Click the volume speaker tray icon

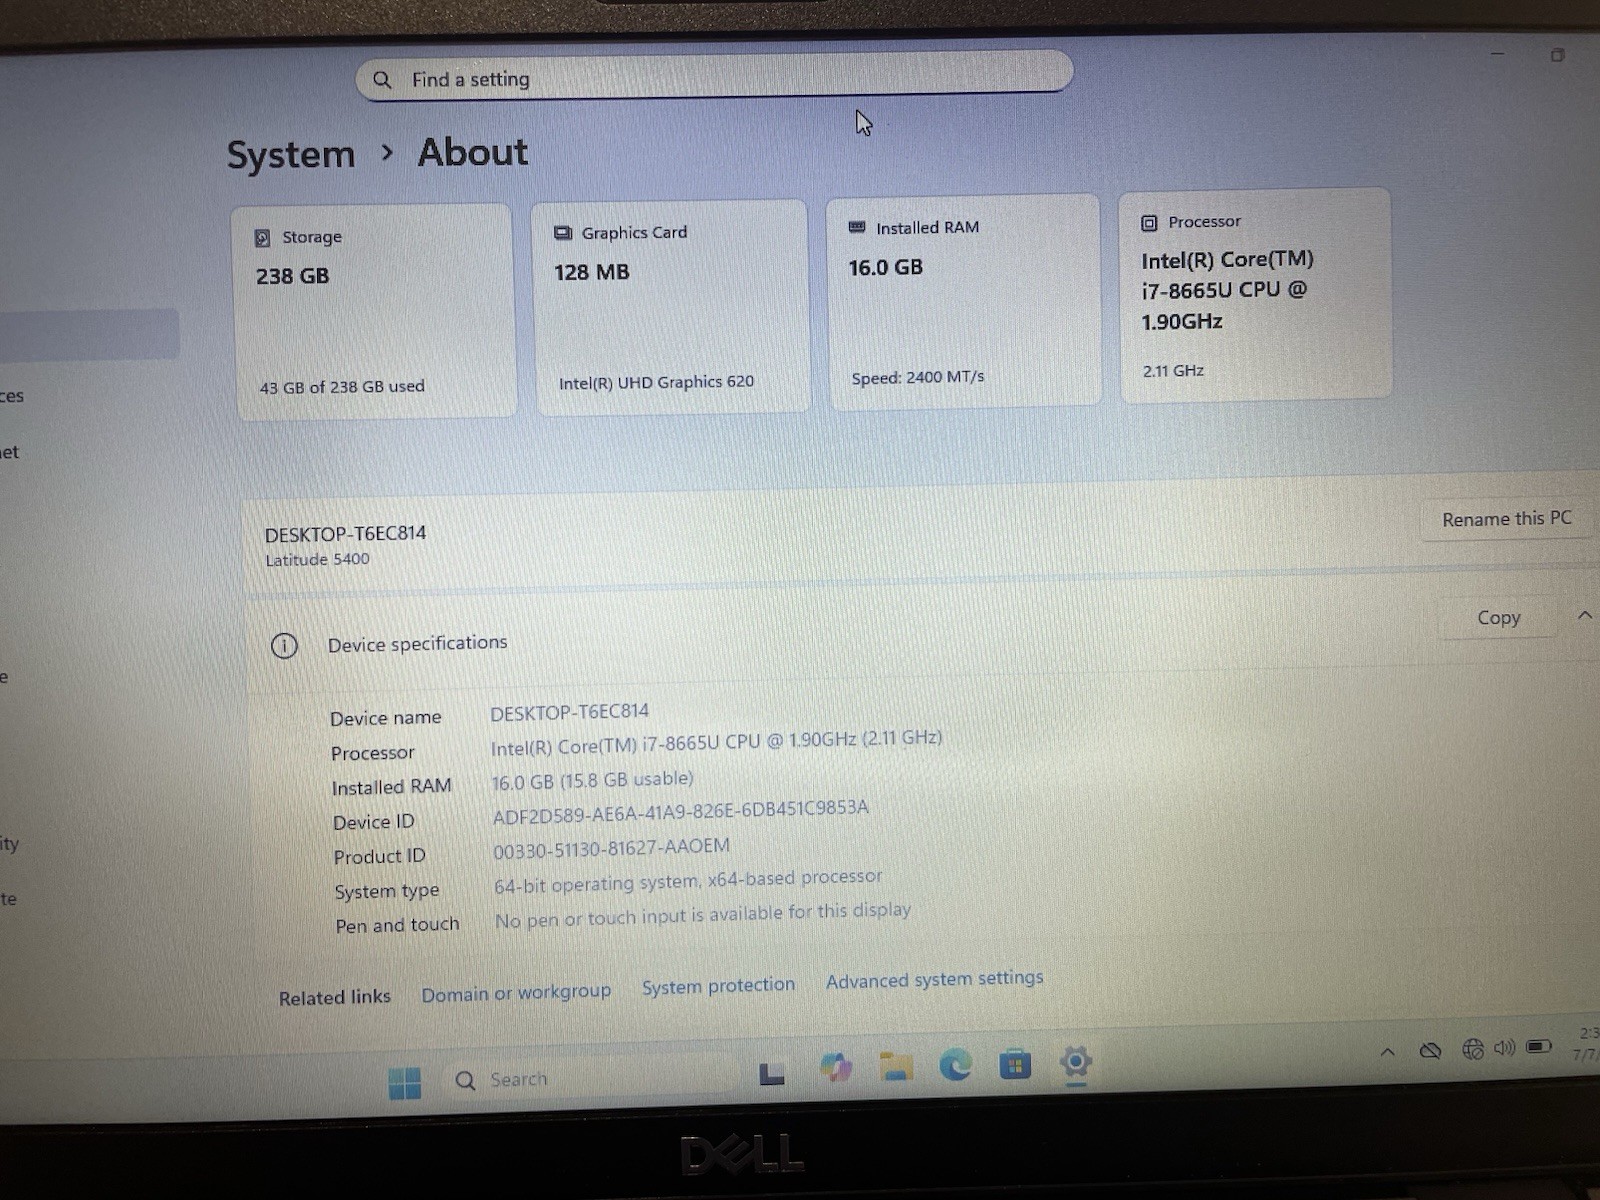(1504, 1048)
